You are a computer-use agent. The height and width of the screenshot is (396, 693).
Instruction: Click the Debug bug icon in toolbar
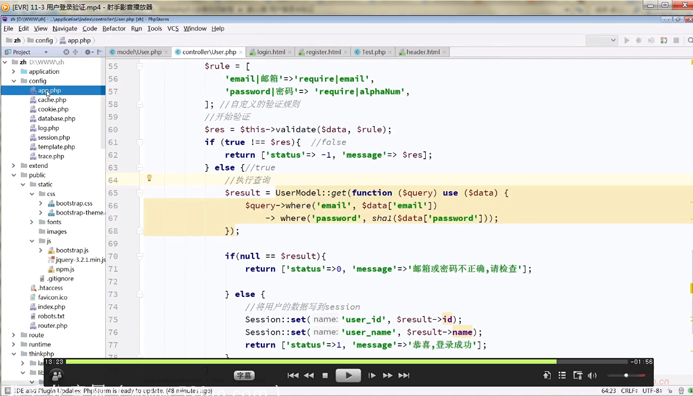[x=639, y=40]
